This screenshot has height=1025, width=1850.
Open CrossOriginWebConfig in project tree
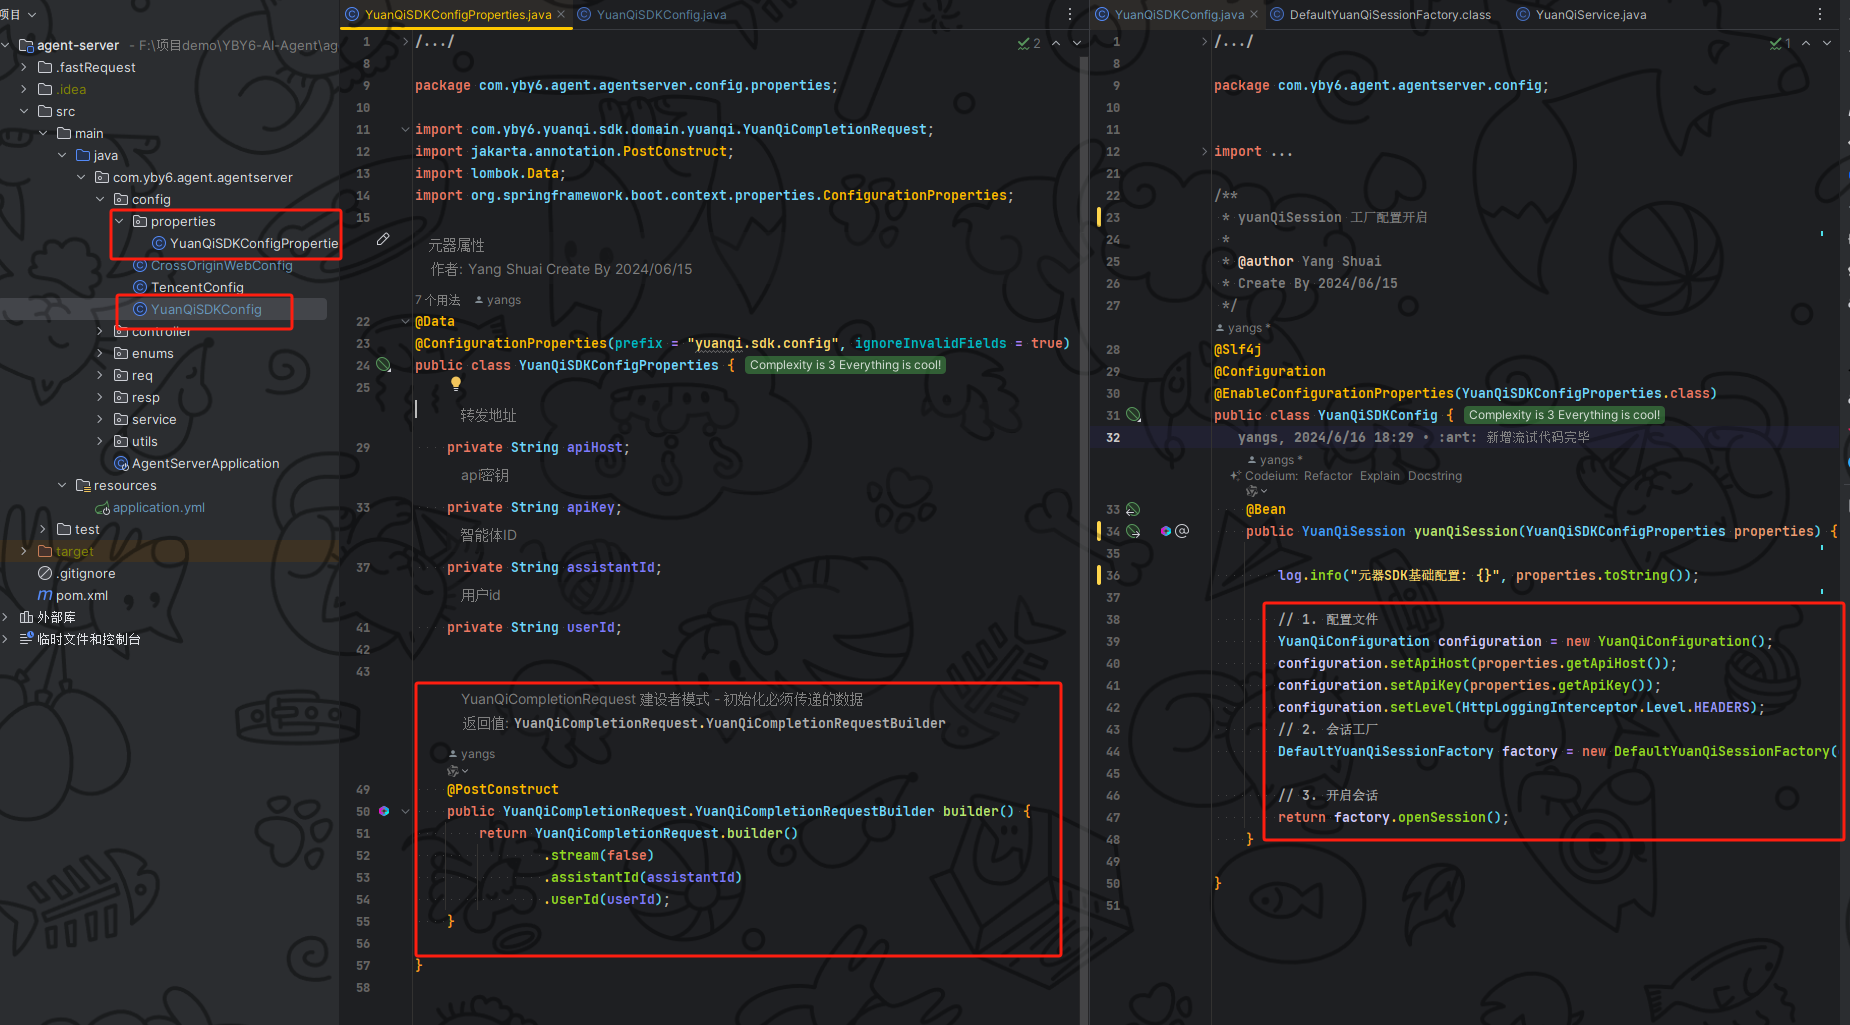pos(213,265)
